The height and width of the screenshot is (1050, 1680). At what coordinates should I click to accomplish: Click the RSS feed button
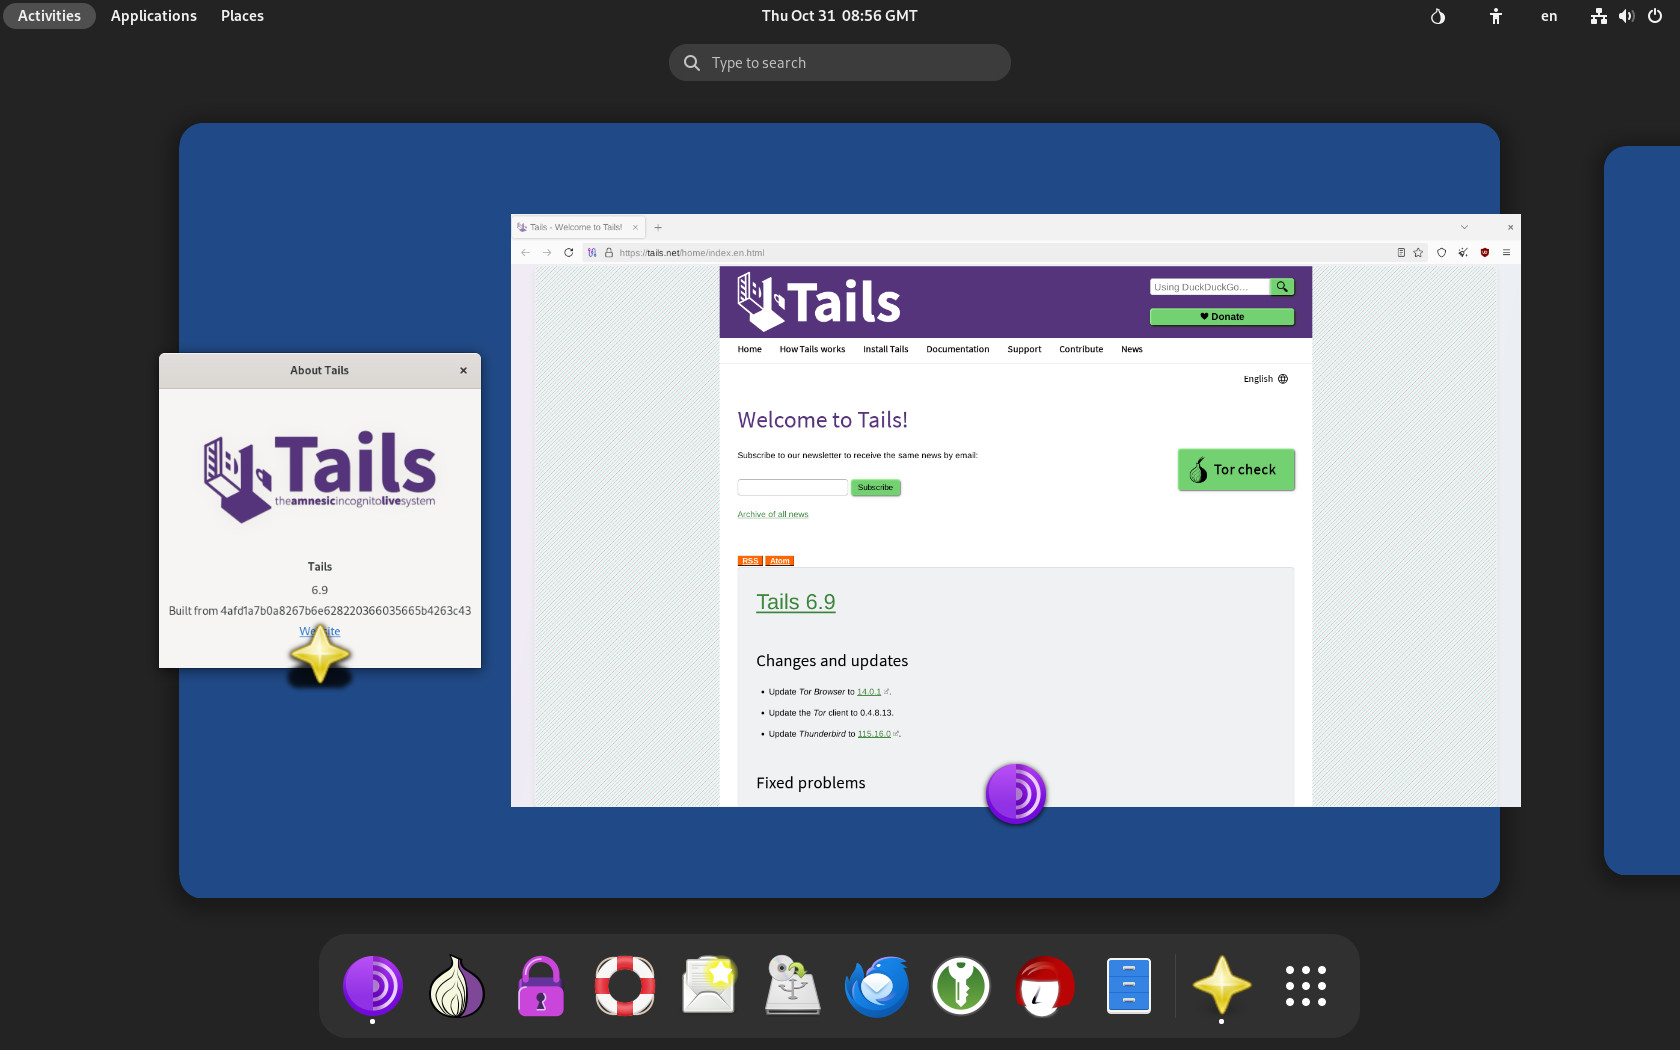(x=750, y=561)
